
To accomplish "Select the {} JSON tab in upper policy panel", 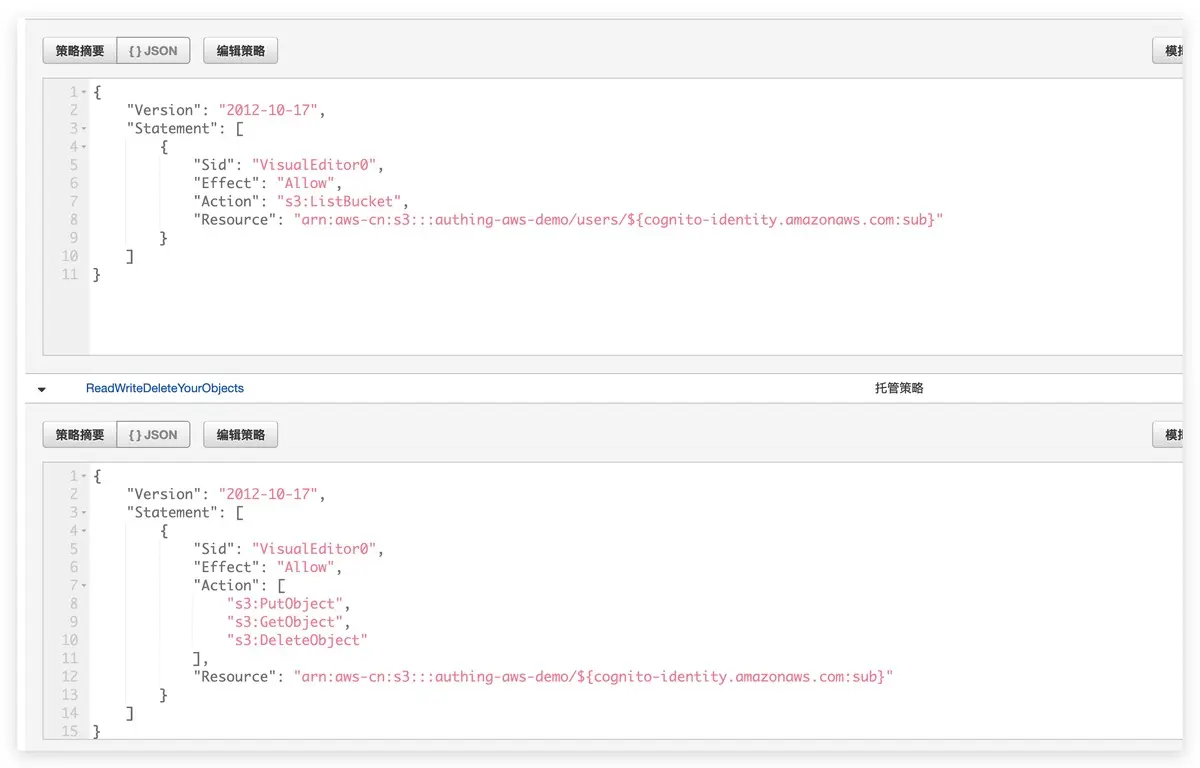I will click(x=153, y=51).
